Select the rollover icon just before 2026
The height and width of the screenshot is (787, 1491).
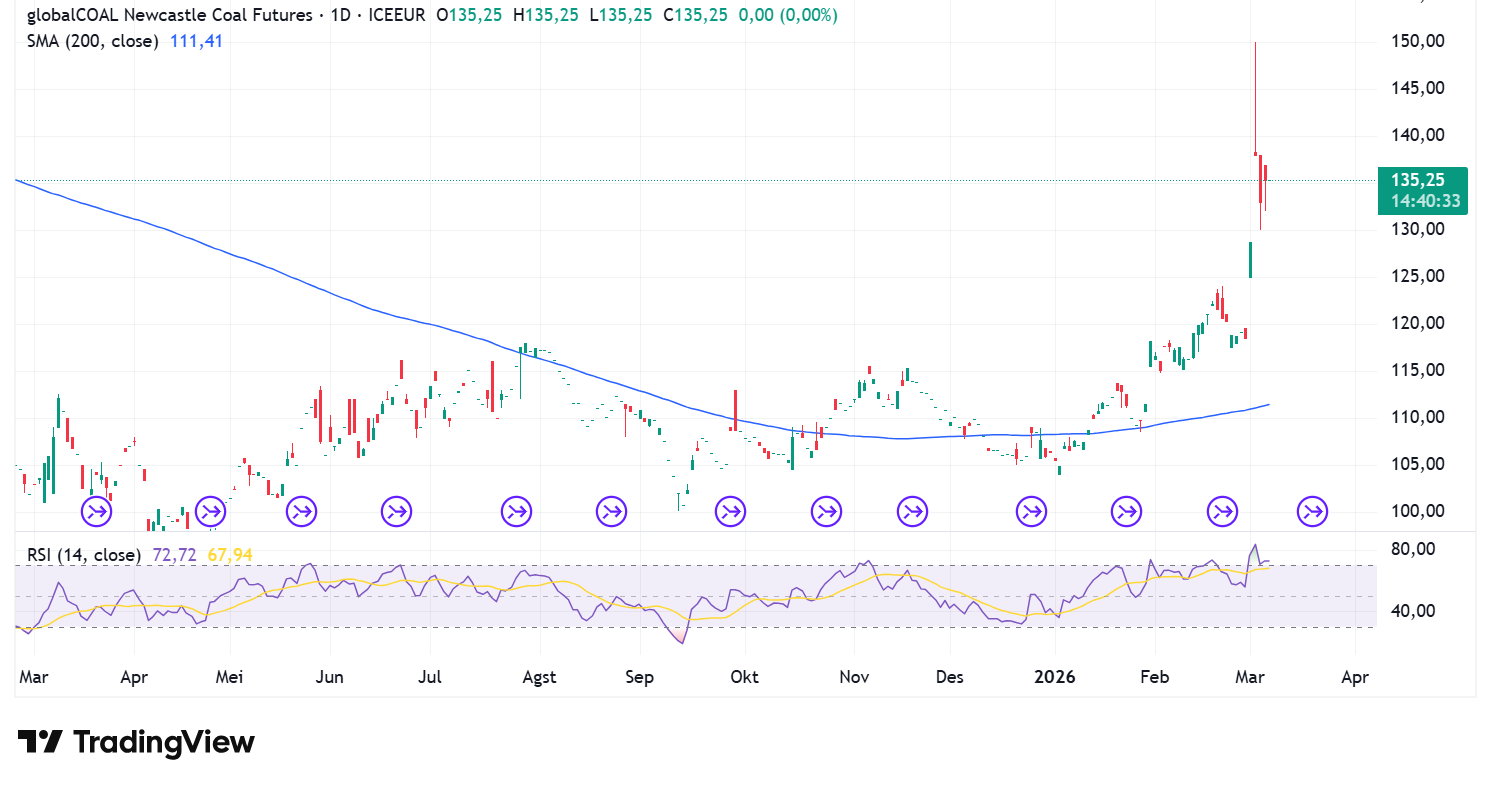click(x=1031, y=513)
